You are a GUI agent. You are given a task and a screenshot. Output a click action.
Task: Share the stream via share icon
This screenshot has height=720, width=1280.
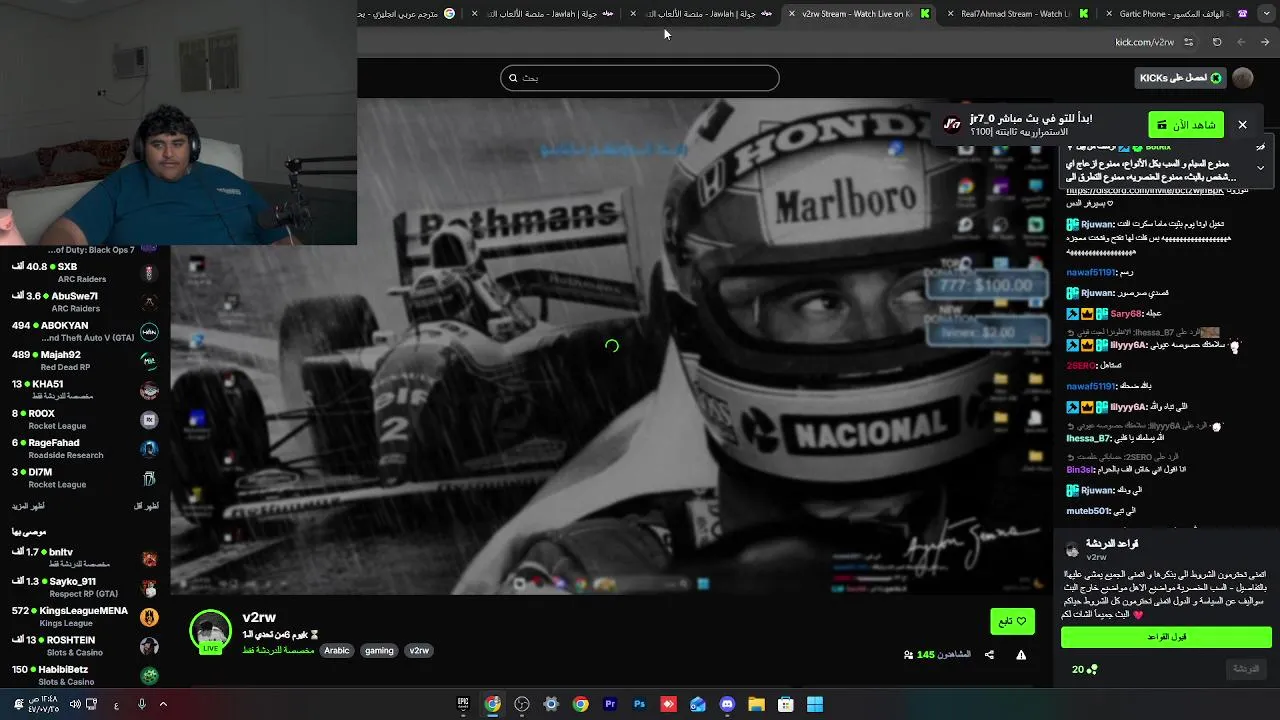[x=989, y=655]
